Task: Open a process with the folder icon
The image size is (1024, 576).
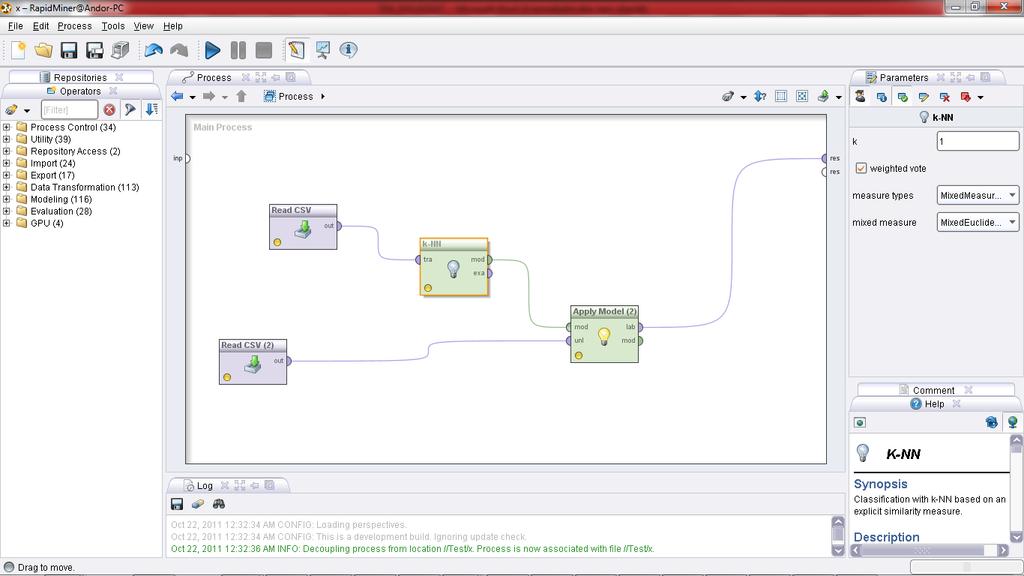Action: tap(43, 50)
